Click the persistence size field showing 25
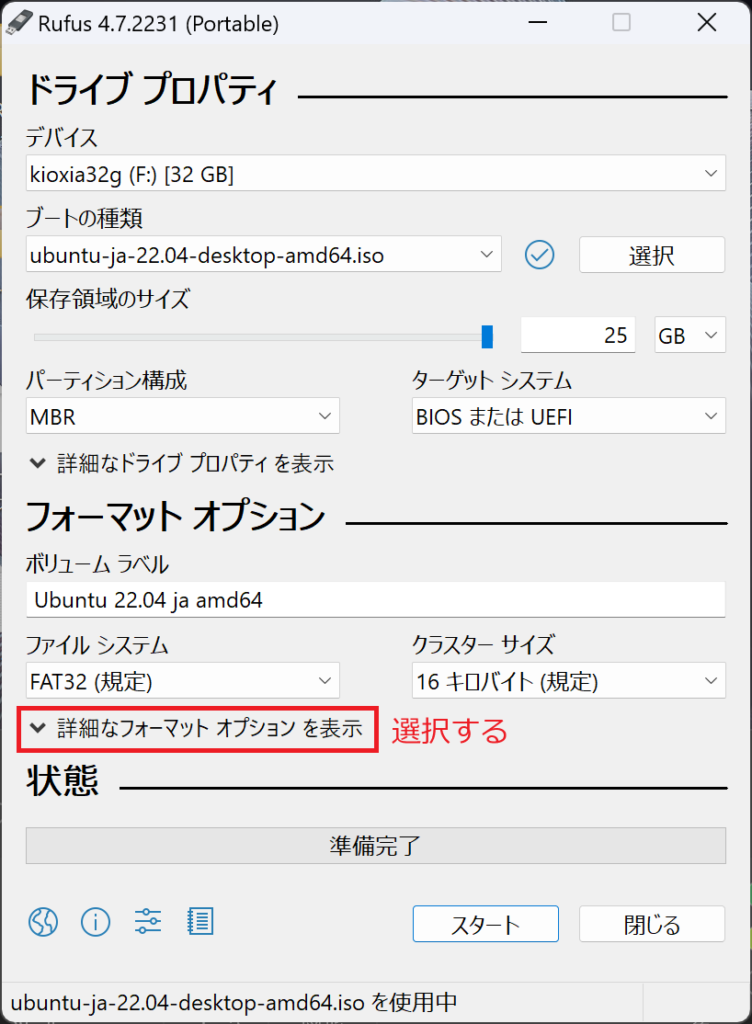This screenshot has height=1024, width=752. (578, 335)
